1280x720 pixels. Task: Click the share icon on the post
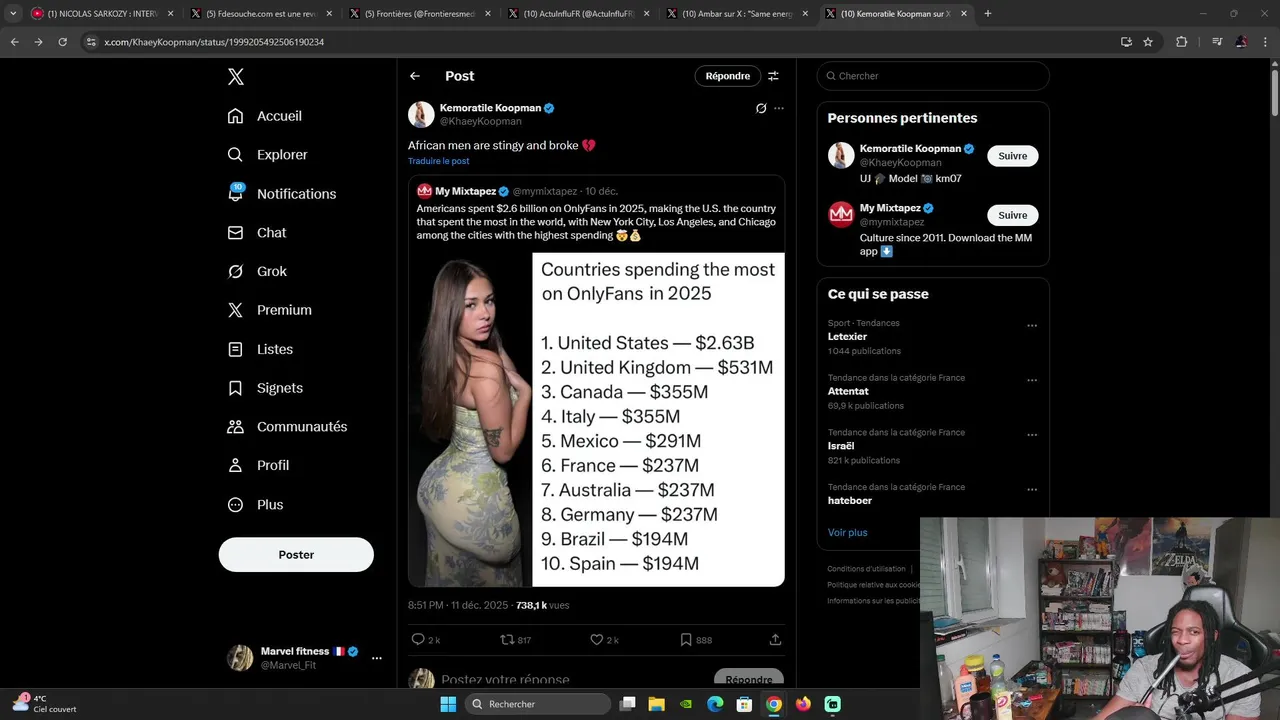click(x=775, y=640)
